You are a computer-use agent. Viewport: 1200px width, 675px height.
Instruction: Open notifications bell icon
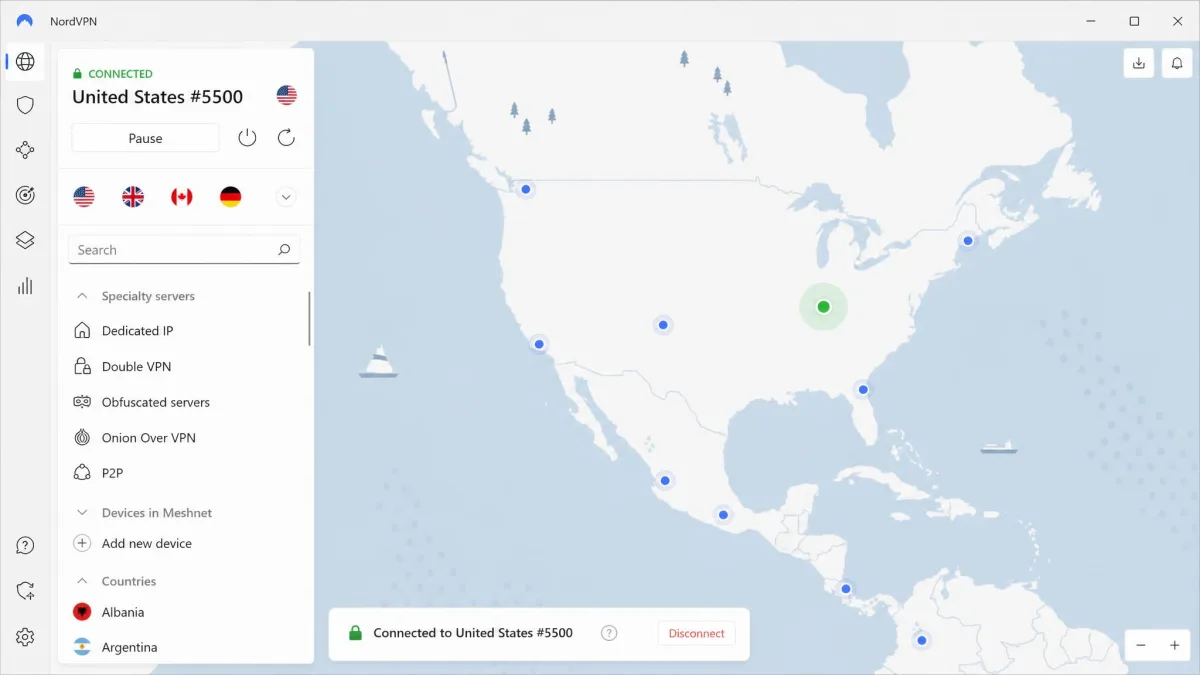pyautogui.click(x=1177, y=63)
